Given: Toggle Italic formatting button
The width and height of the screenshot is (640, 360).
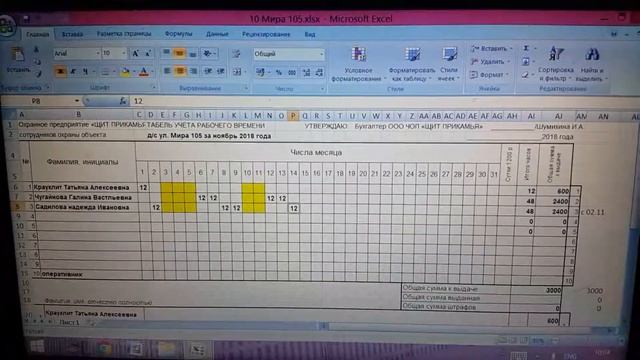Looking at the screenshot, I should [x=73, y=72].
